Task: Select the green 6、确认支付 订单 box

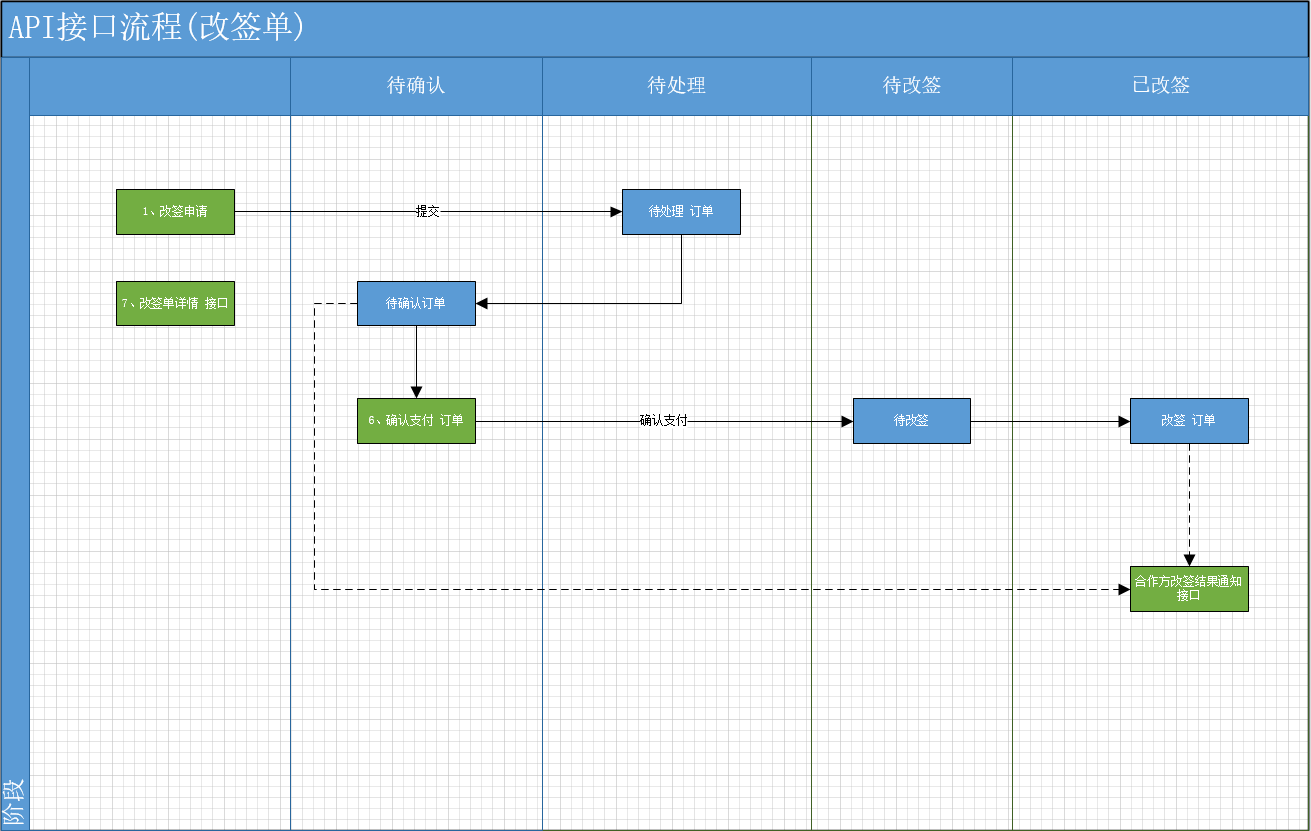Action: coord(416,421)
